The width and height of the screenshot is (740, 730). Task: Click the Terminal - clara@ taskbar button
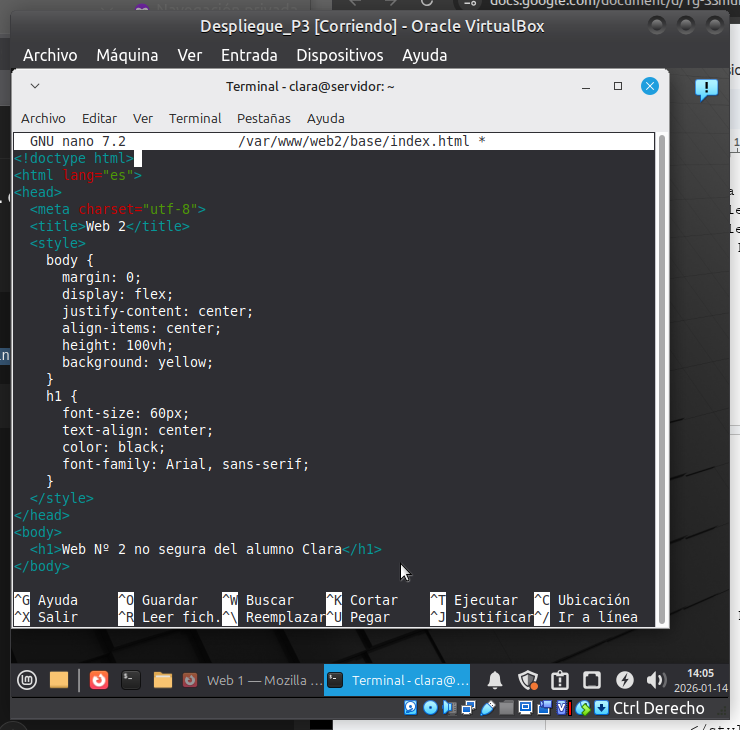coord(398,680)
